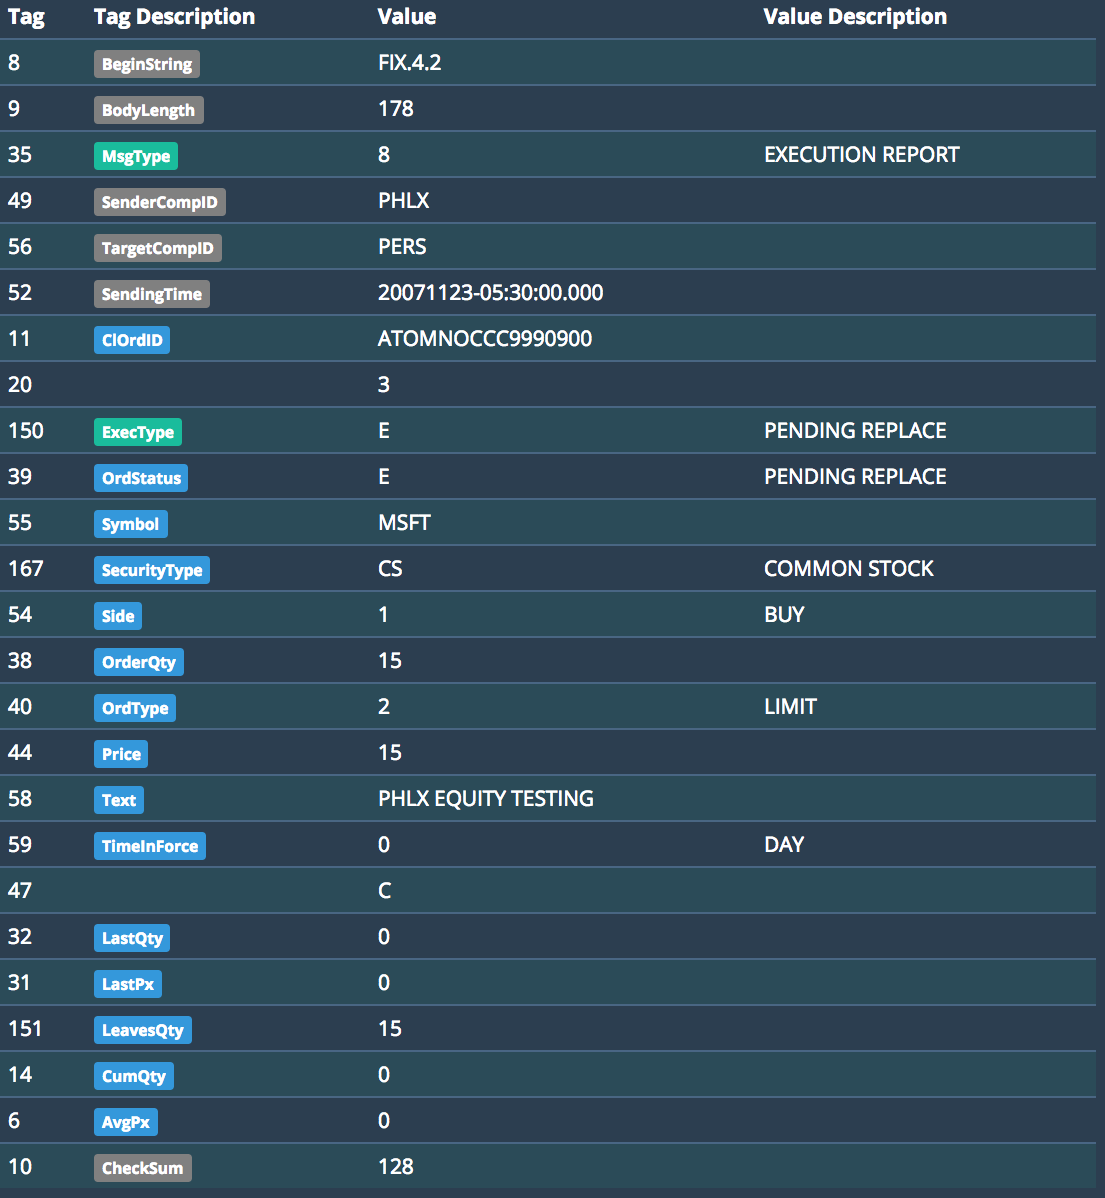Click the Symbol tag badge
Viewport: 1105px width, 1198px height.
pyautogui.click(x=130, y=524)
